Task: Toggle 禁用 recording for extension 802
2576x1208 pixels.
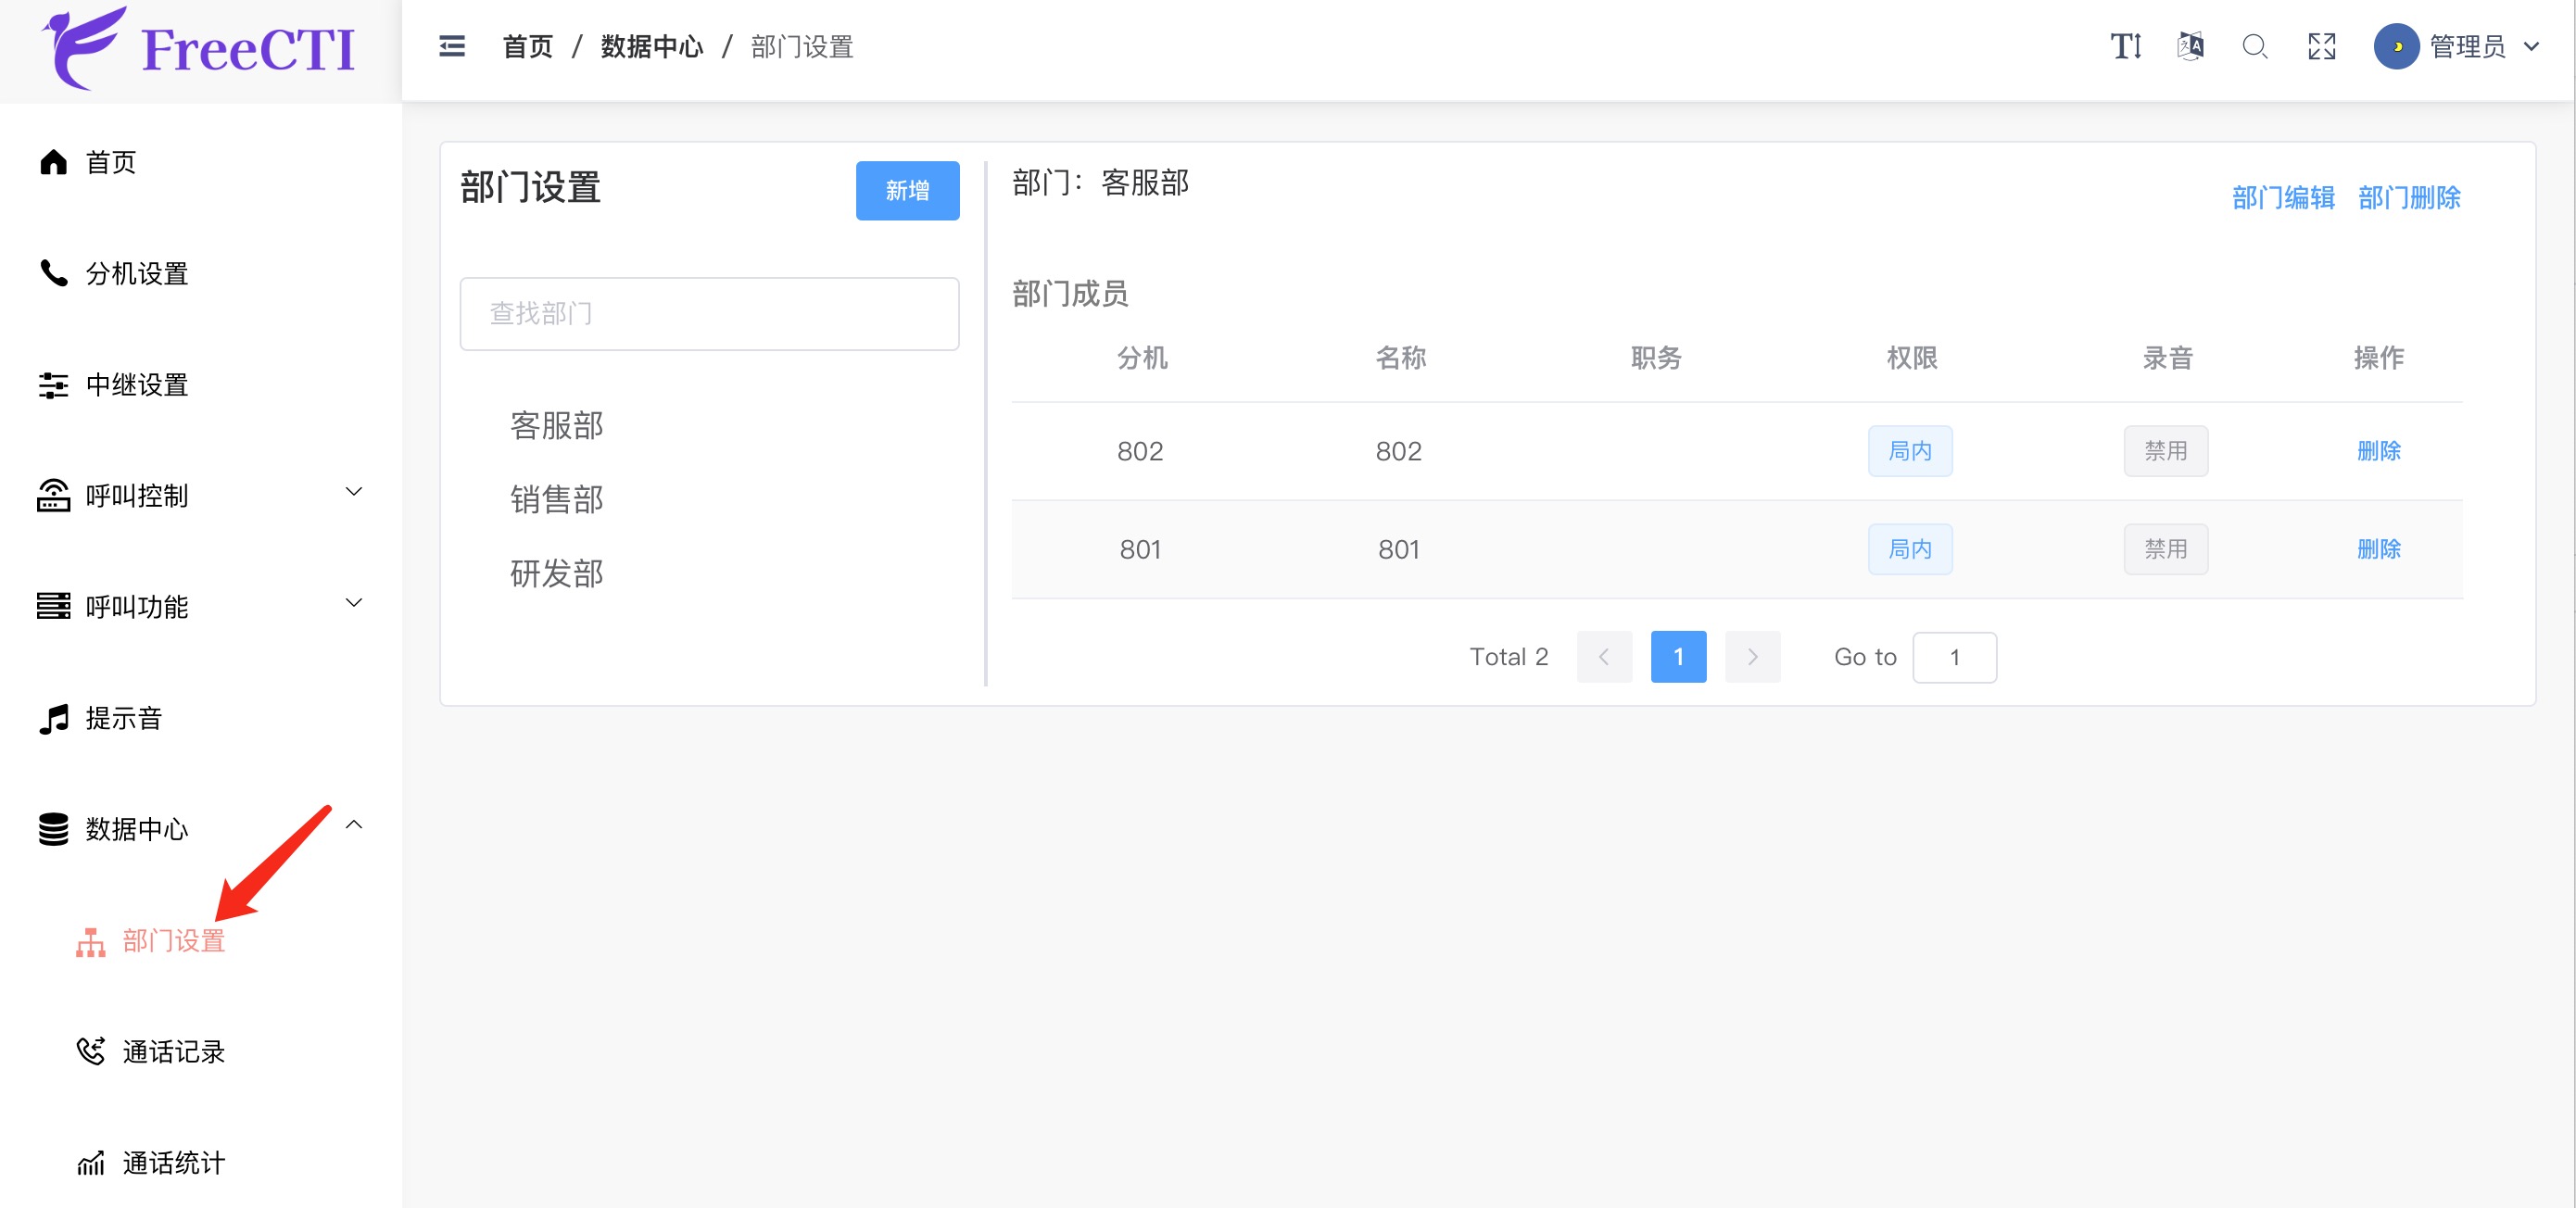Action: 2166,450
